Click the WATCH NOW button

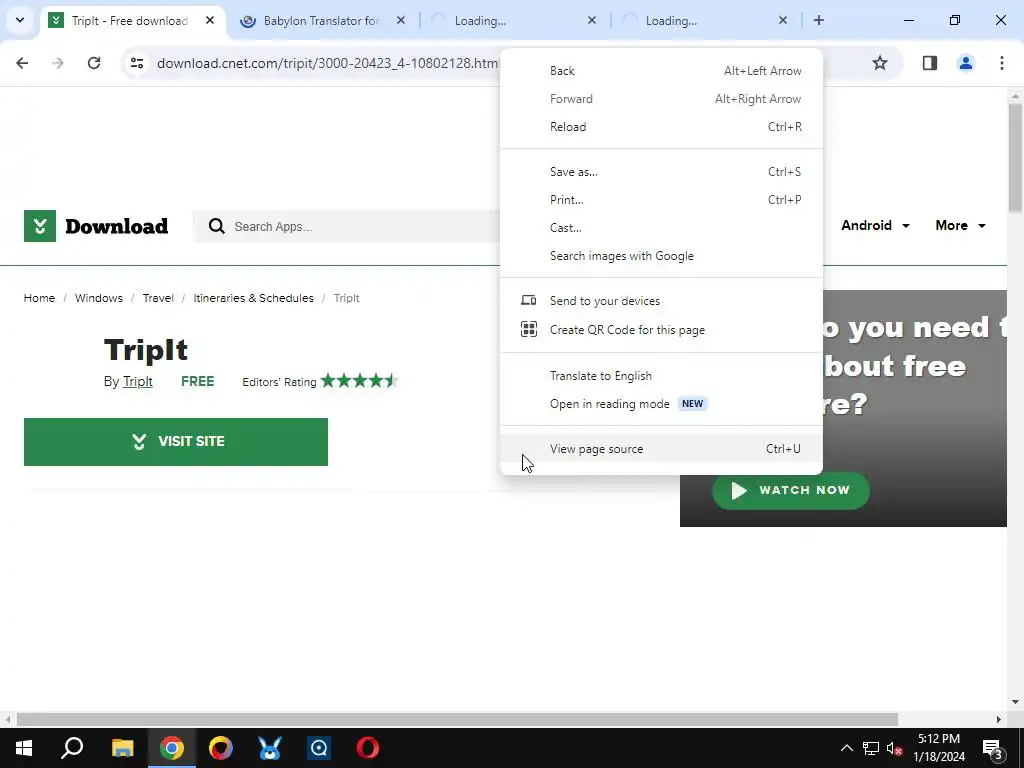click(790, 490)
